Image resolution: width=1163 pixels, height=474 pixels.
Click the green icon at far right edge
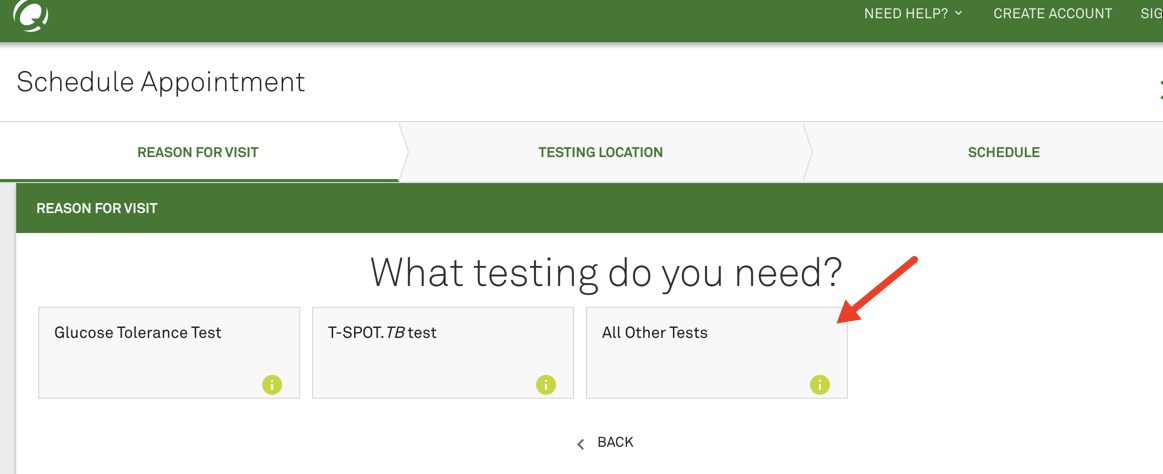coord(1160,89)
